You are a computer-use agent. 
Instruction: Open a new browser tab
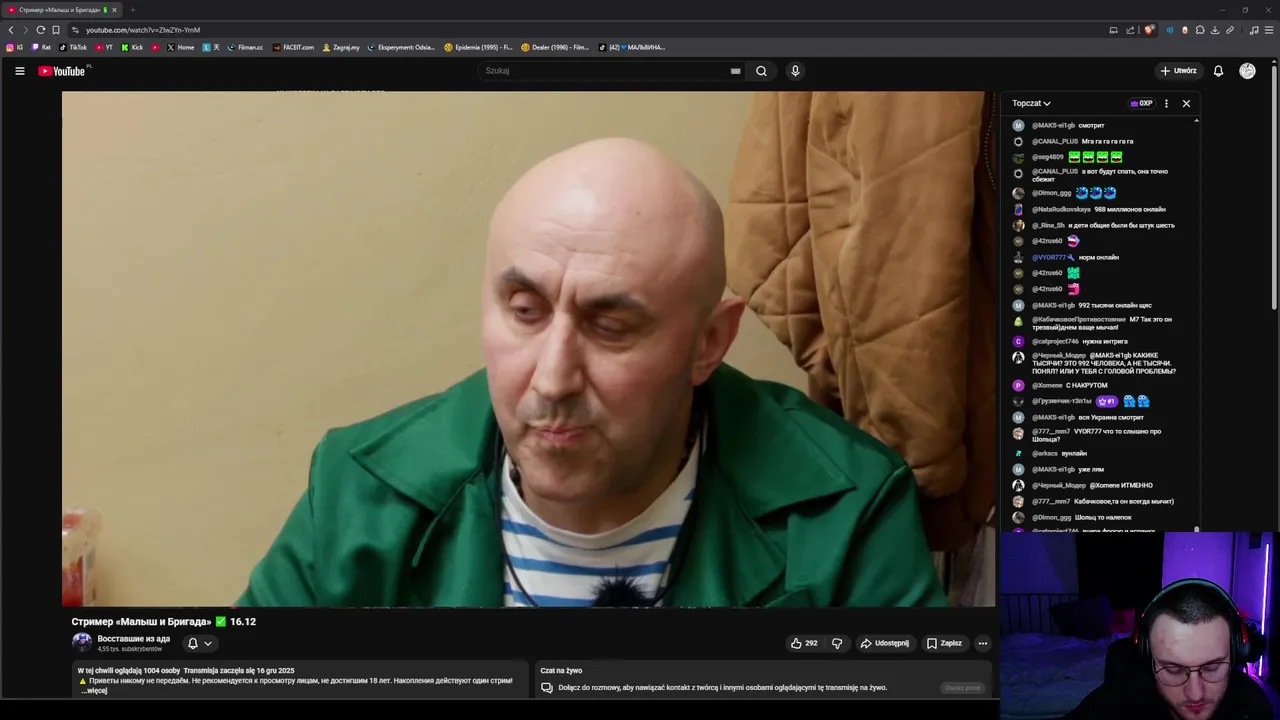click(x=132, y=10)
